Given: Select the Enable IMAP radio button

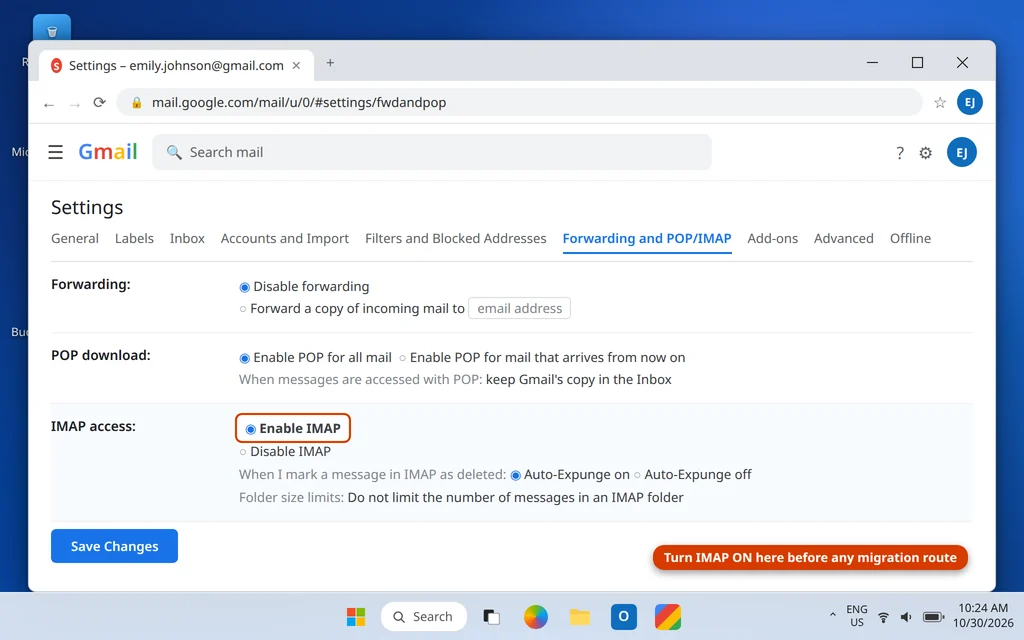Looking at the screenshot, I should point(250,429).
